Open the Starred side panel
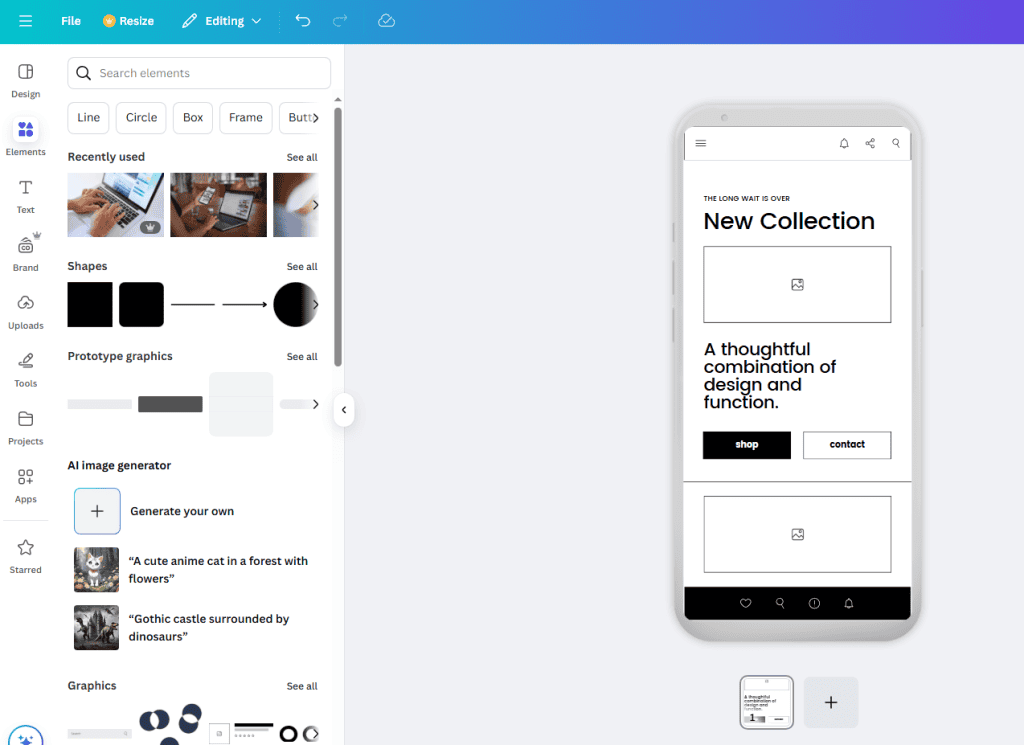 pos(25,556)
